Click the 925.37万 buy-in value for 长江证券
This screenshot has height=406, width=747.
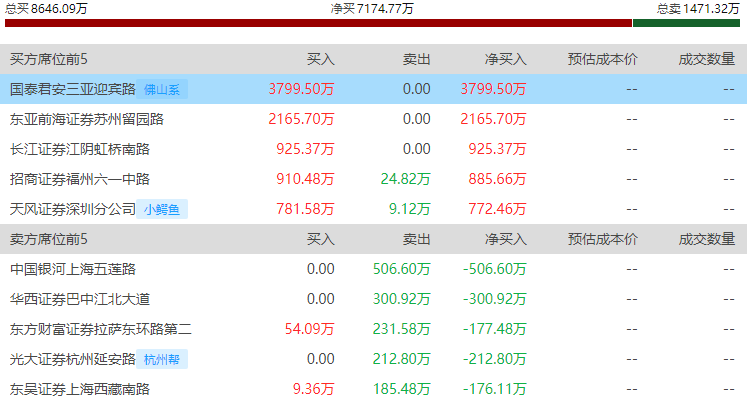305,149
